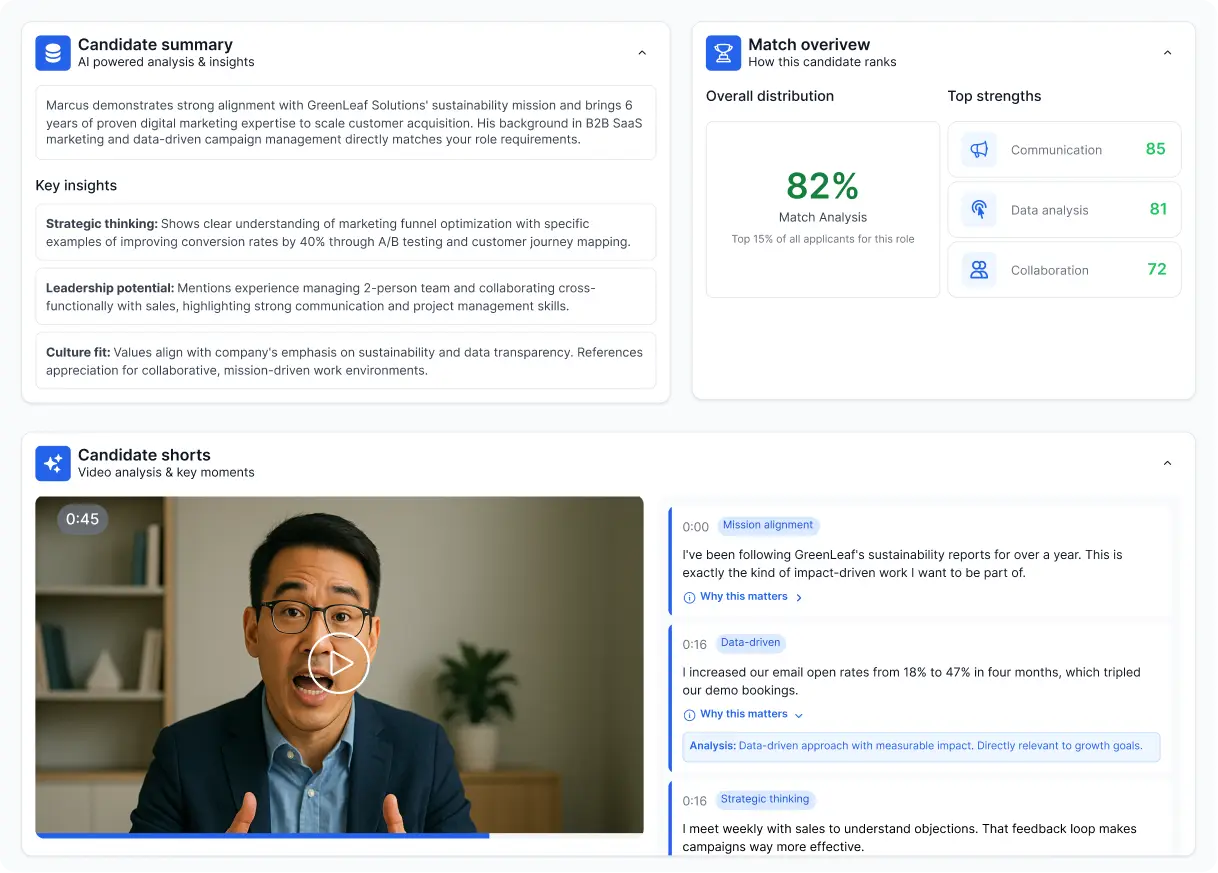
Task: Click the Analysis: Data-driven approach note
Action: tap(921, 746)
